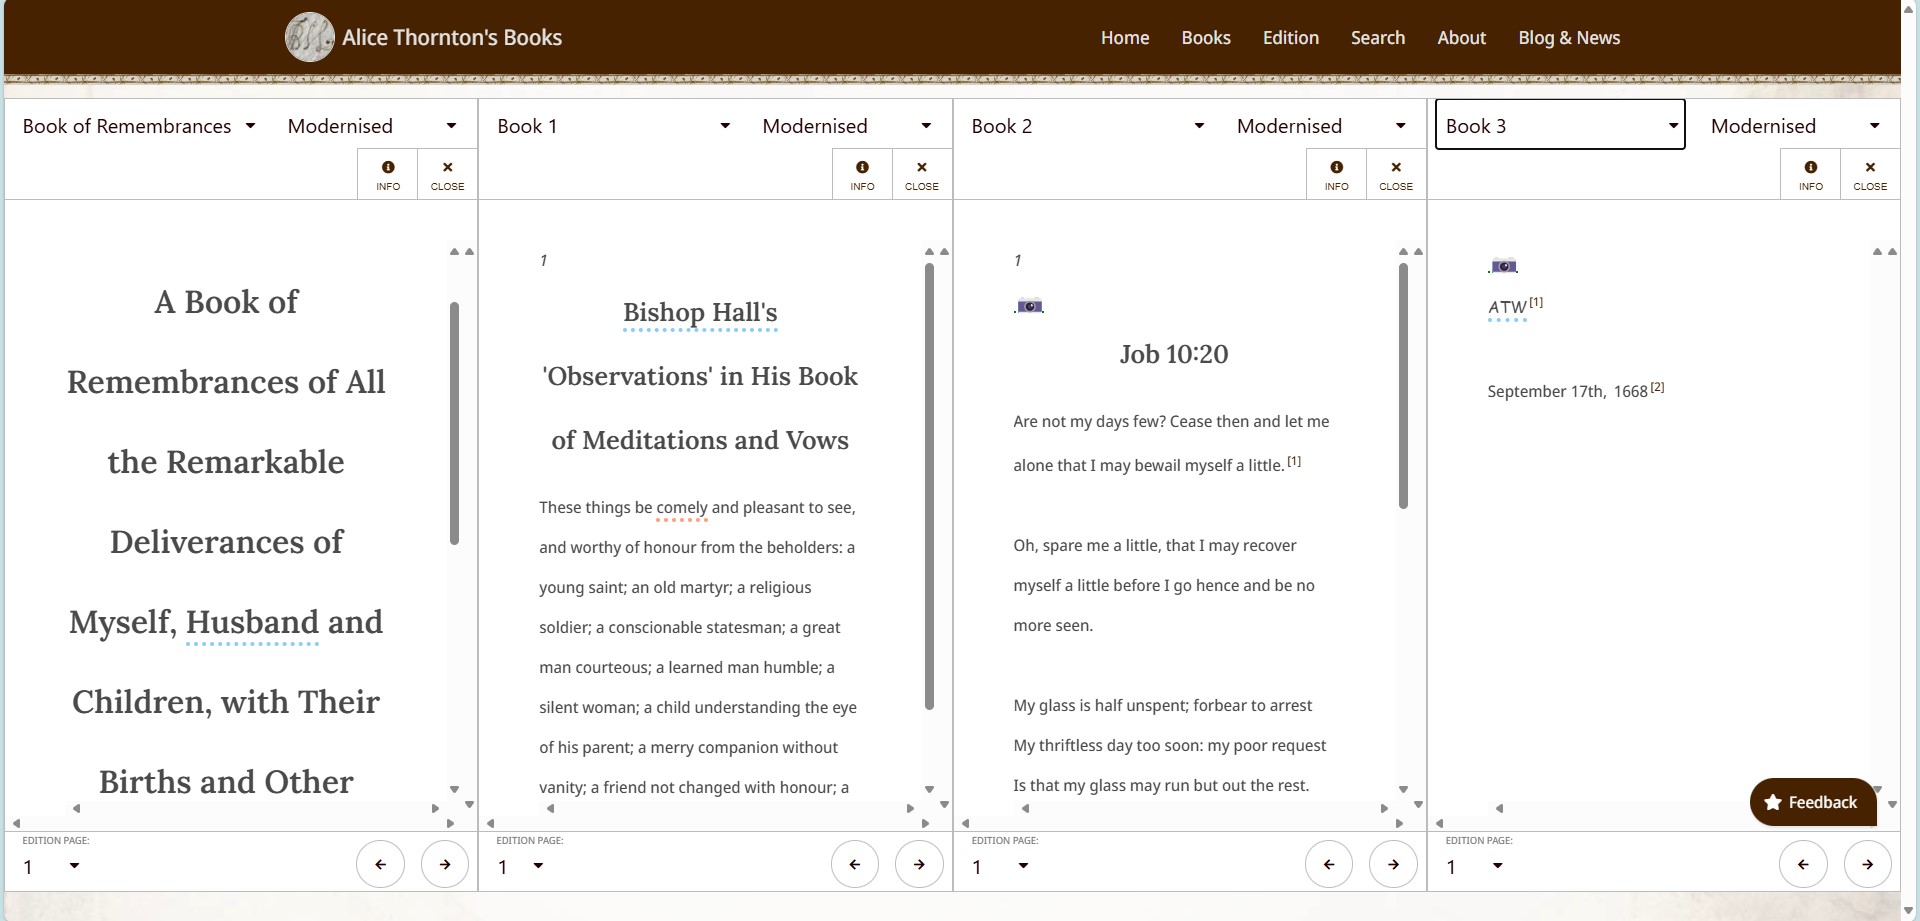This screenshot has height=921, width=1920.
Task: Go to next page in Book 3
Action: (1868, 864)
